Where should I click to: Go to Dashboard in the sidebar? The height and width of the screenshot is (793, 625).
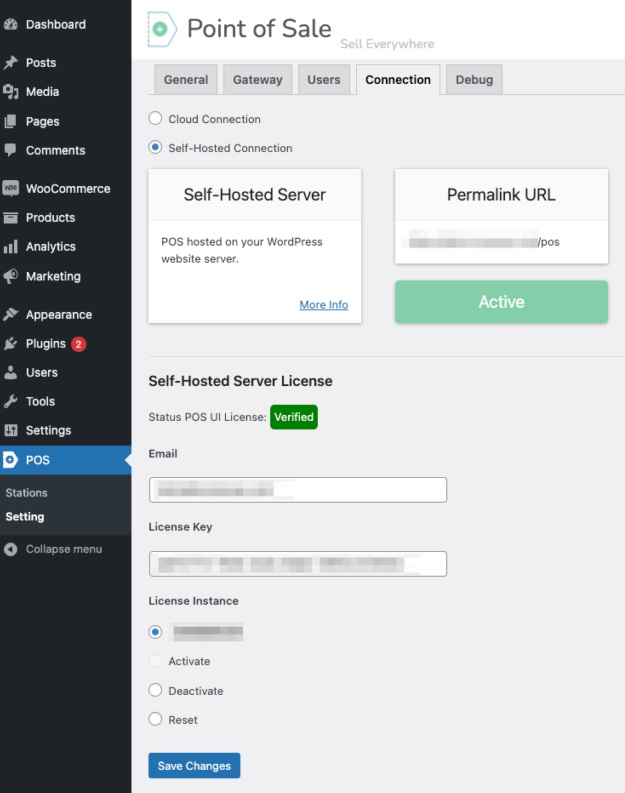pos(56,24)
